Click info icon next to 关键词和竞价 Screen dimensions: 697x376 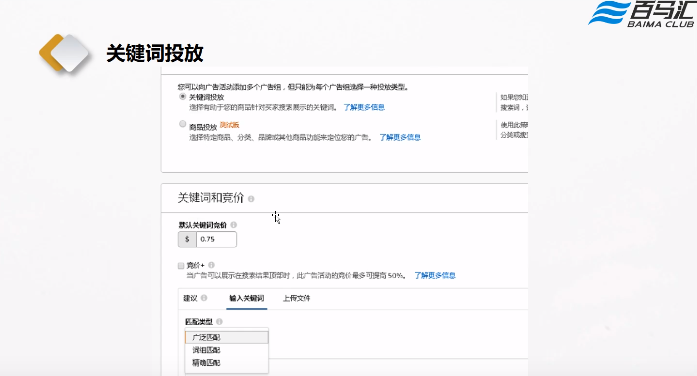pyautogui.click(x=251, y=199)
